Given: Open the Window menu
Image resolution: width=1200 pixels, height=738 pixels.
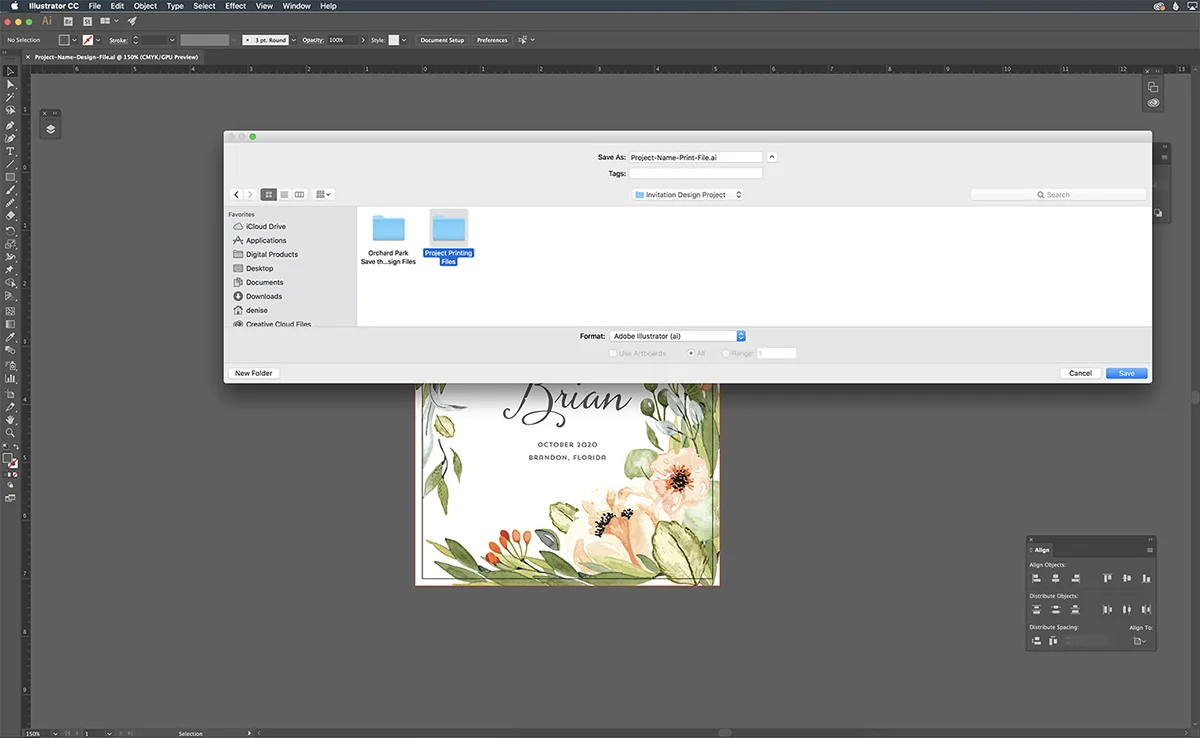Looking at the screenshot, I should pos(296,6).
